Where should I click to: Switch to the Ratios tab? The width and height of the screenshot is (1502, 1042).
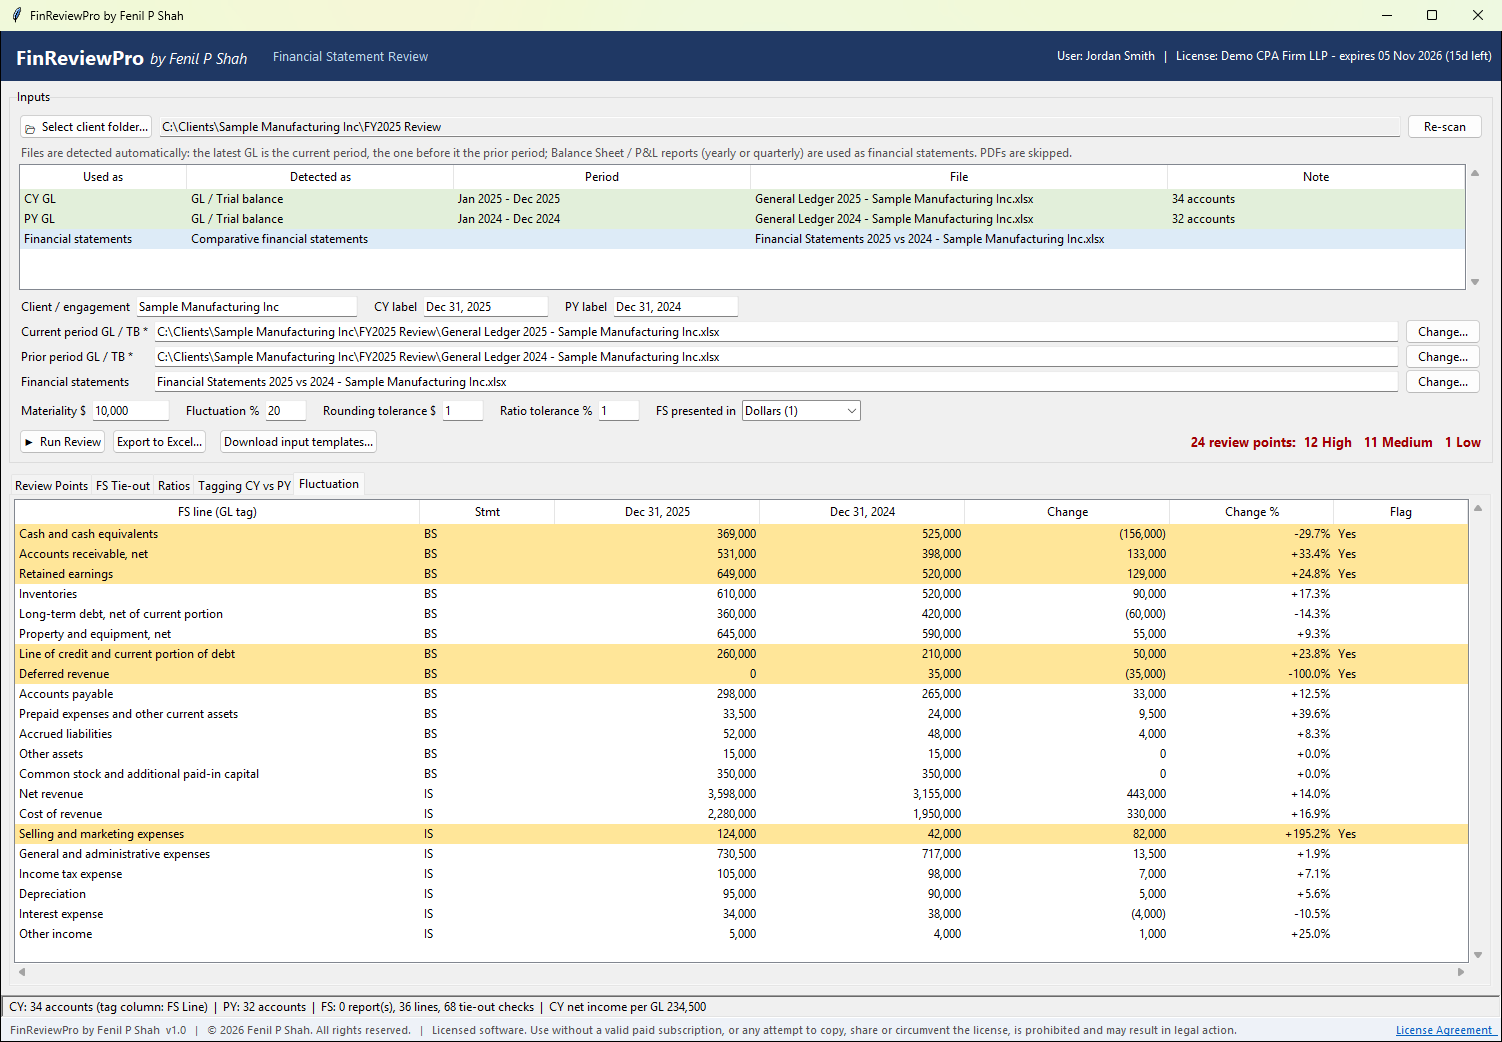click(174, 485)
